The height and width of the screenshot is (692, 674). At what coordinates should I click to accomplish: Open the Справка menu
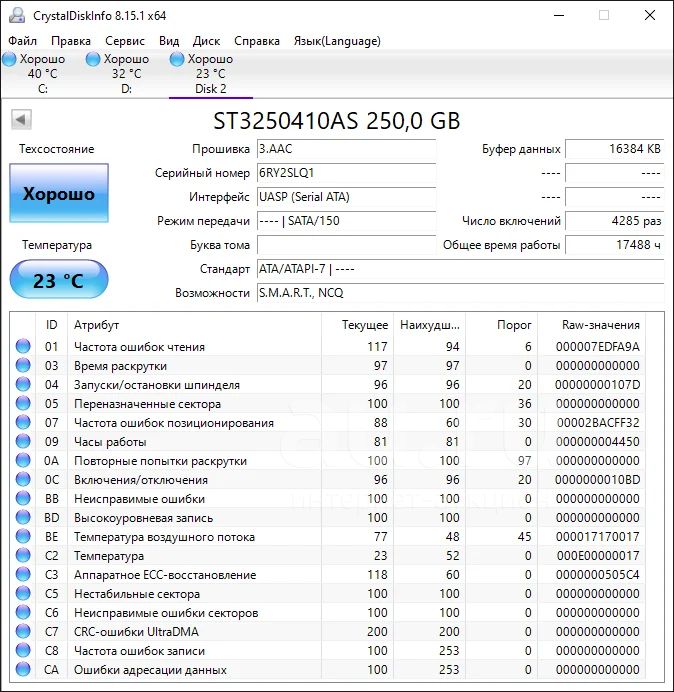tap(257, 41)
